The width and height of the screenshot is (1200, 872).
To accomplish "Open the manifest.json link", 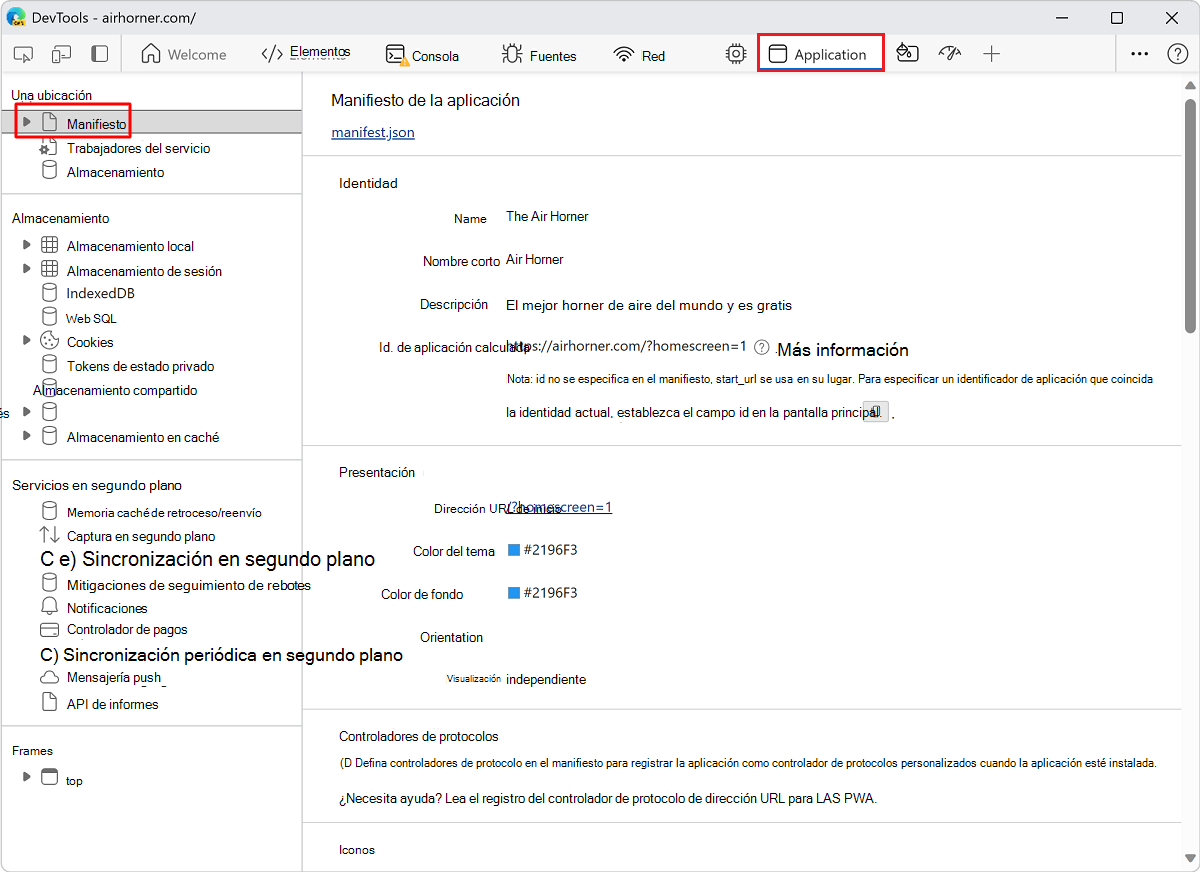I will pos(373,132).
